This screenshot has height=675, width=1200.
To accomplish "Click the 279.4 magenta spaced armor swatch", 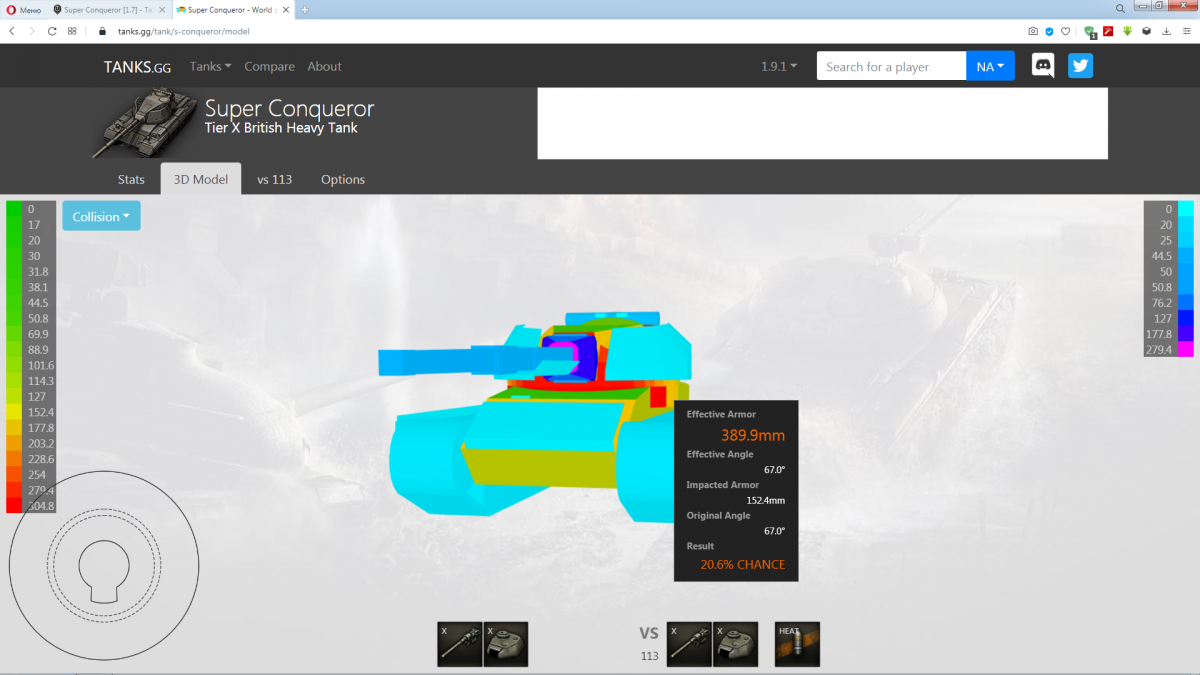I will click(x=1186, y=349).
